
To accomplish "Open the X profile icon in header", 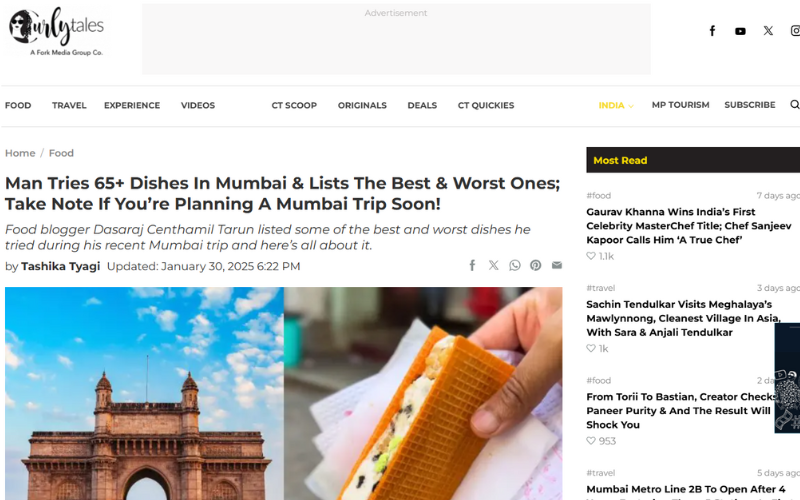I will pyautogui.click(x=768, y=31).
